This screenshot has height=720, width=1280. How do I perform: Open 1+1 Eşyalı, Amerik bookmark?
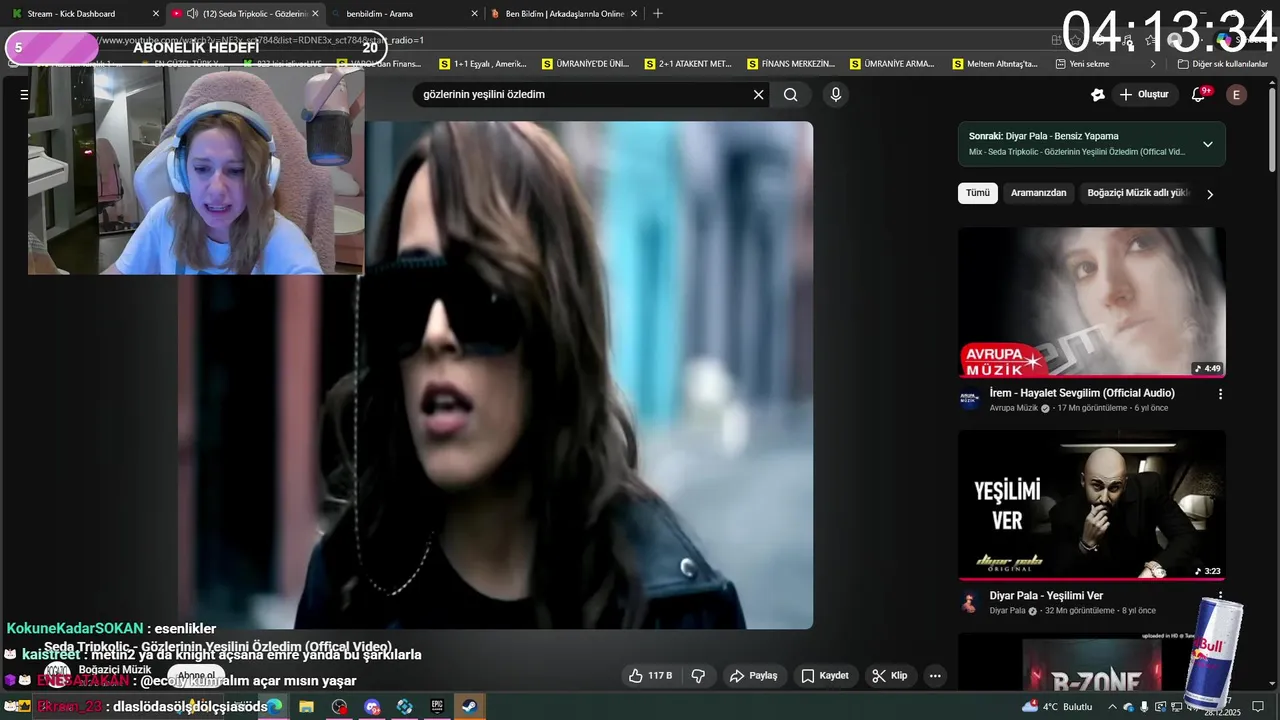pos(484,64)
